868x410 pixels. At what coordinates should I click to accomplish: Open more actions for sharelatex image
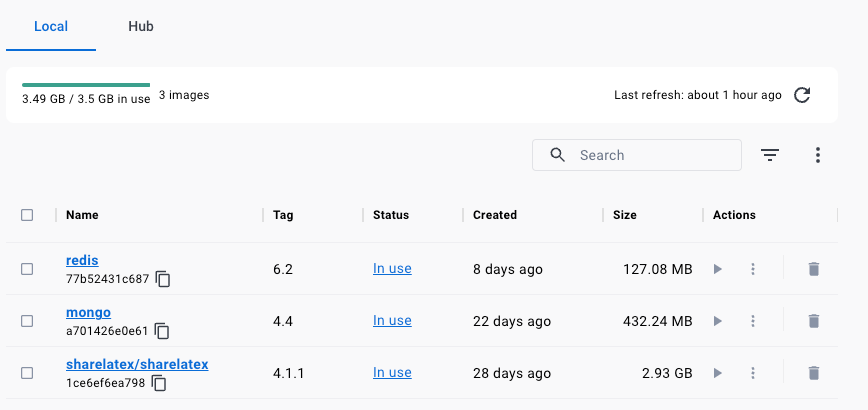(x=753, y=373)
